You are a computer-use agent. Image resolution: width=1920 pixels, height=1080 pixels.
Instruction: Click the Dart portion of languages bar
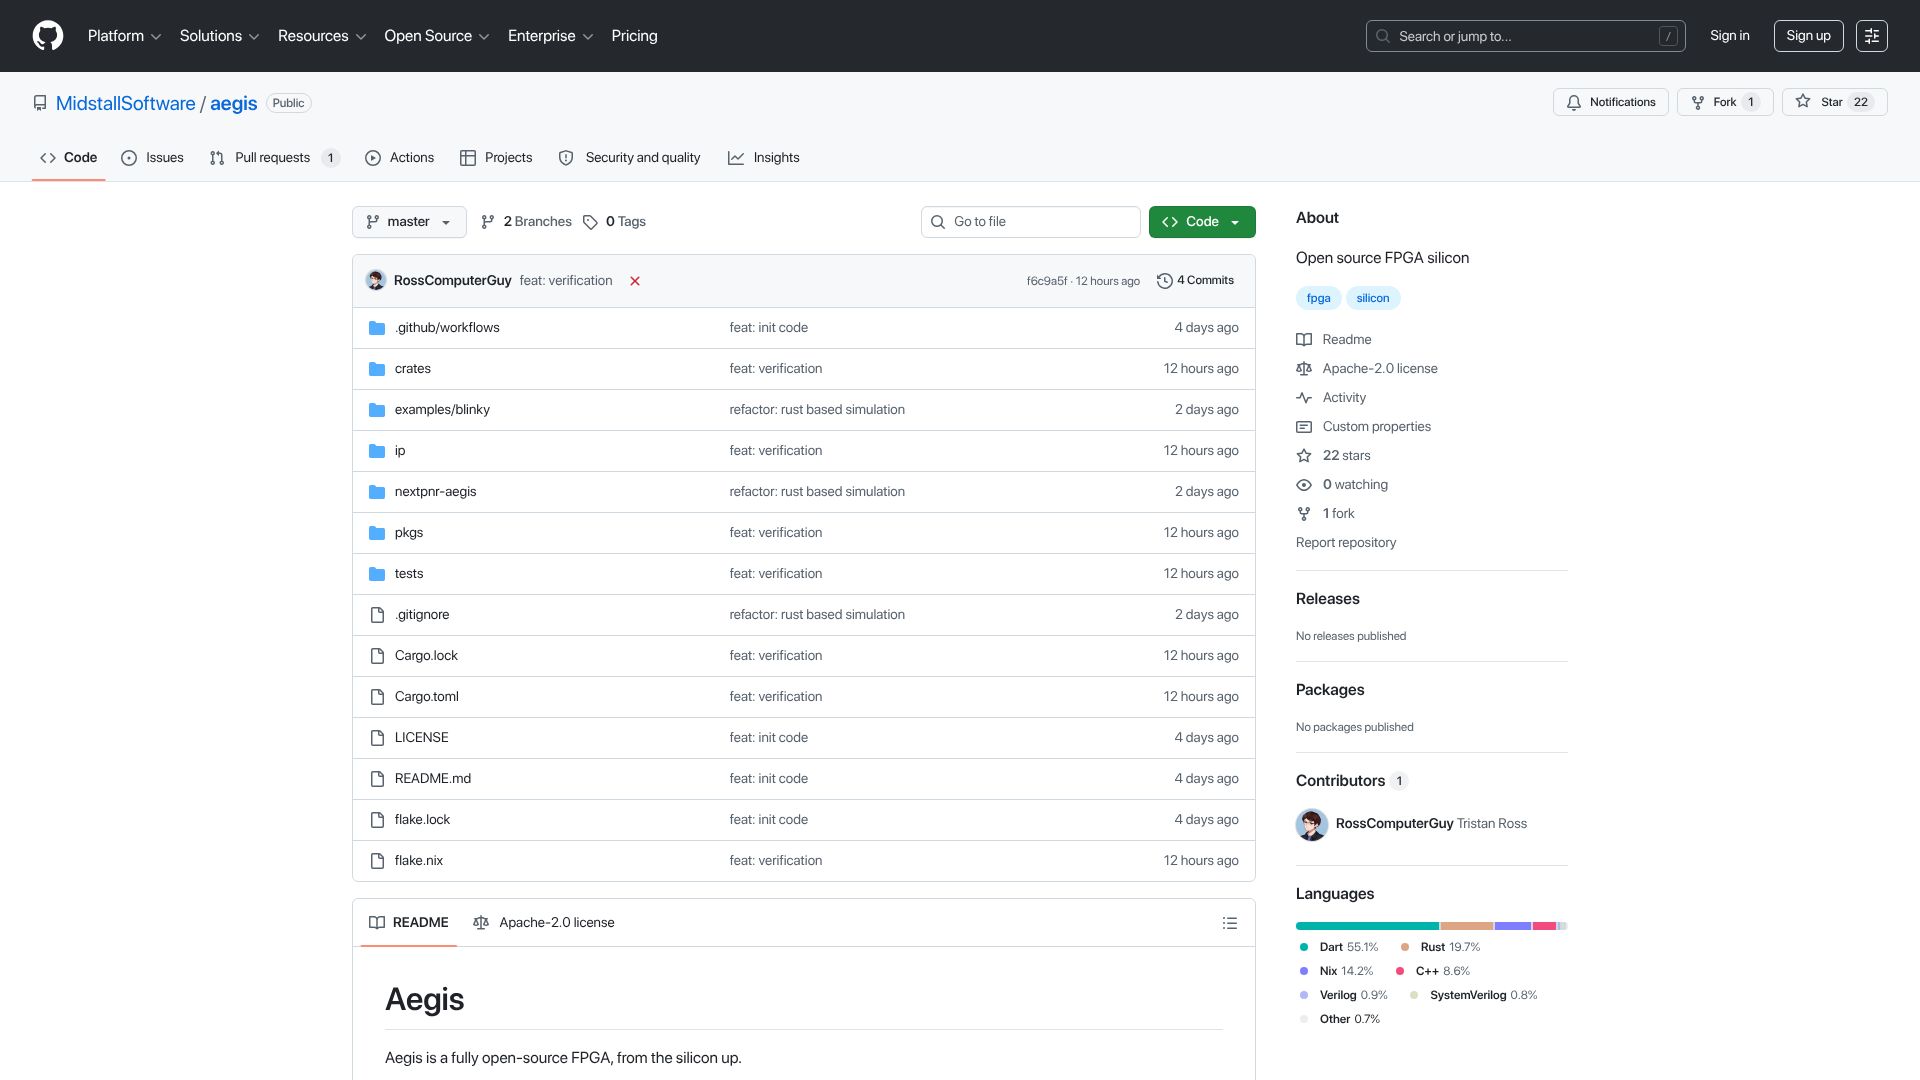pos(1367,926)
